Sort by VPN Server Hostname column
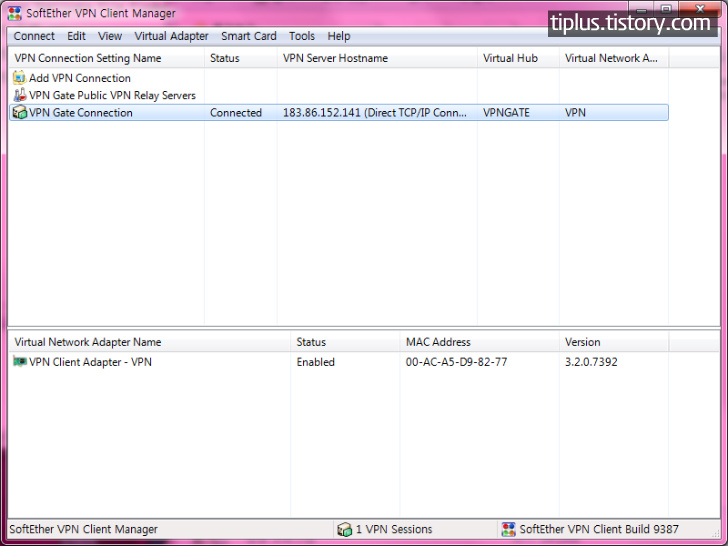Viewport: 728px width, 546px height. coord(377,58)
